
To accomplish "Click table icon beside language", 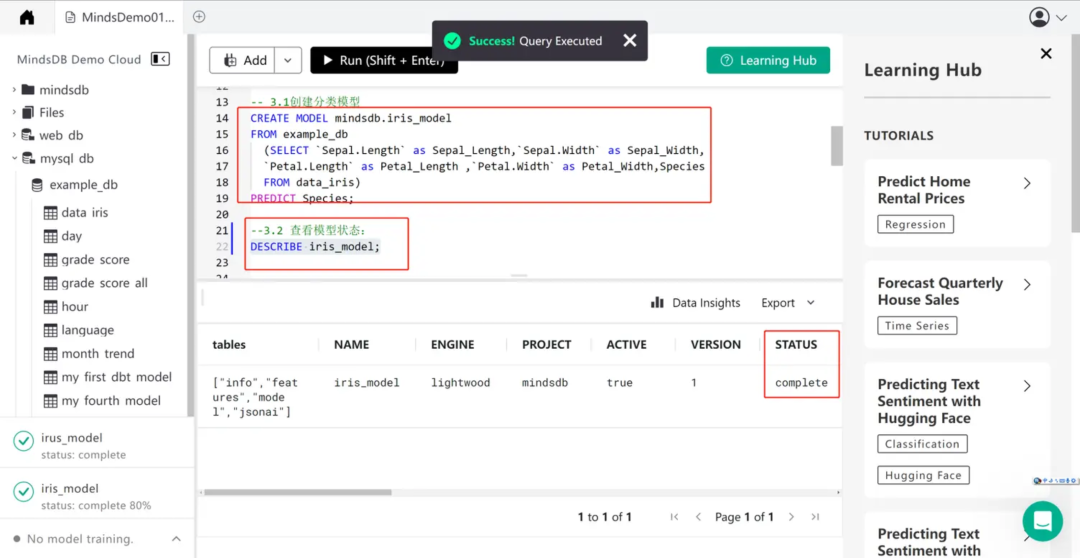I will point(50,330).
